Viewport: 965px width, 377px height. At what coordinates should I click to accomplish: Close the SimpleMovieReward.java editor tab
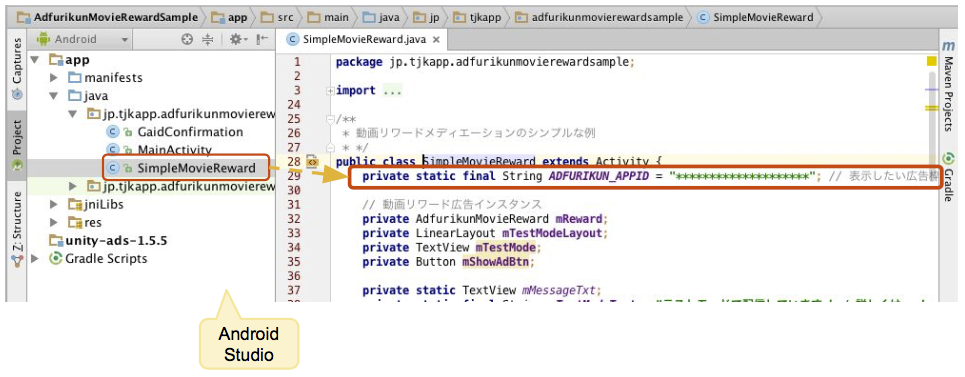pos(436,40)
